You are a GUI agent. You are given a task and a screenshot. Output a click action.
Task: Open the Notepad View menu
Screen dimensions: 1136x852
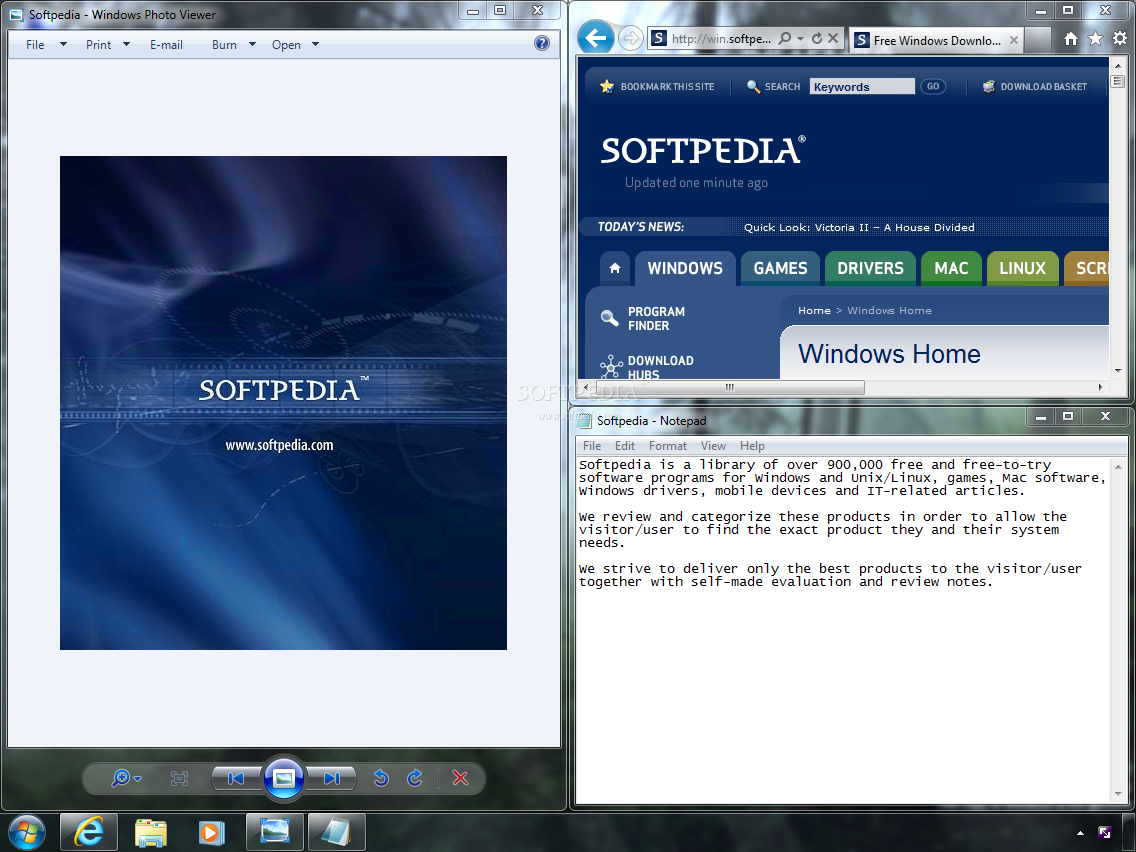point(713,446)
